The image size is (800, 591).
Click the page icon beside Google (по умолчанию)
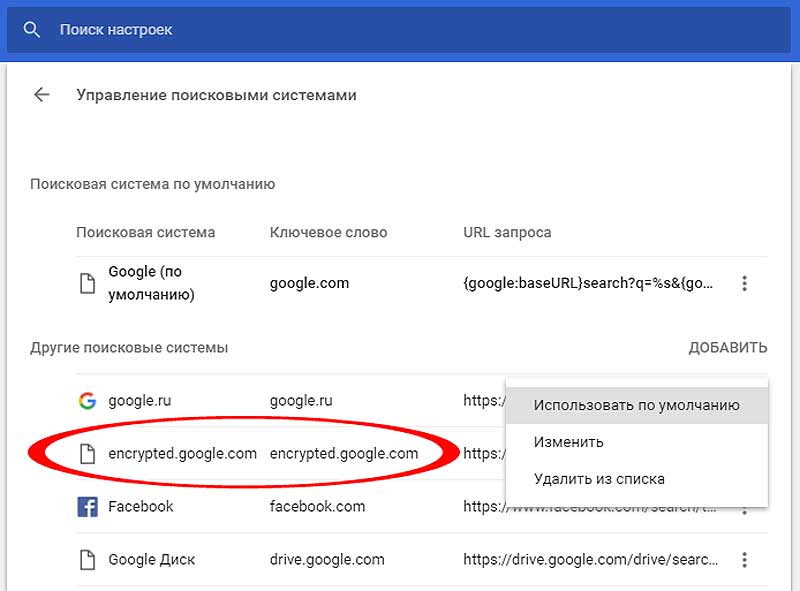click(87, 283)
